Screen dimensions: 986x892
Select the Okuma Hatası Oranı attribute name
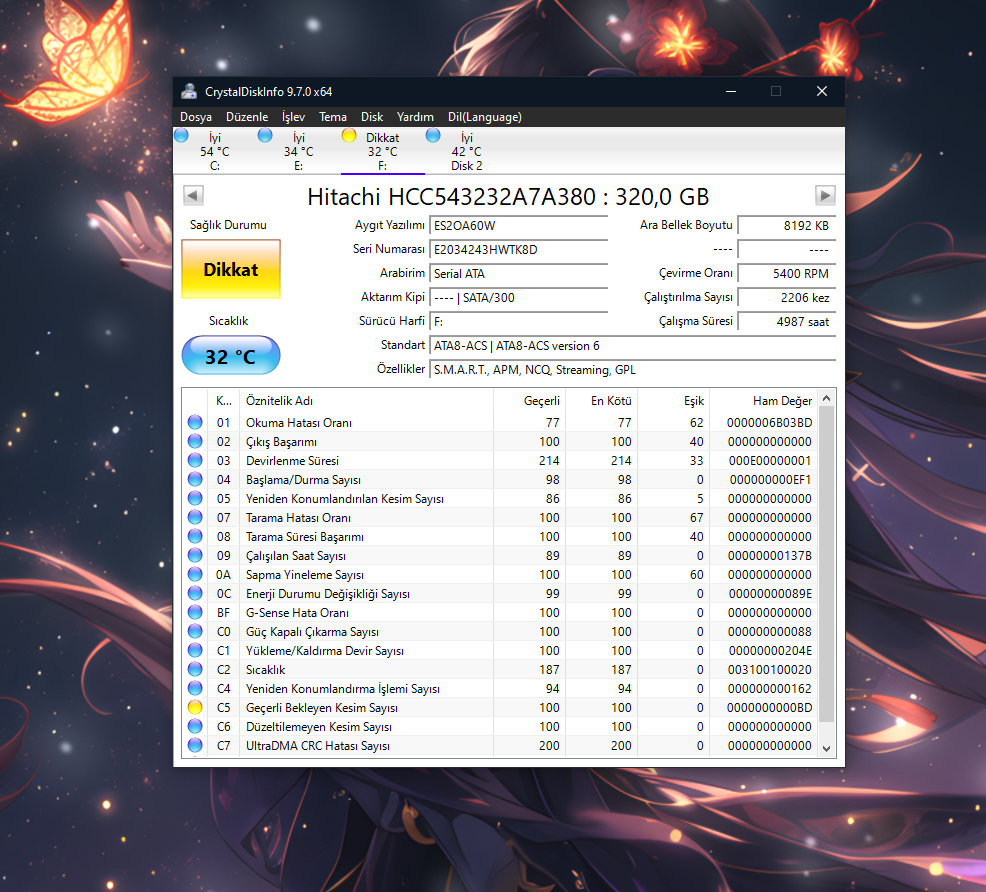point(299,422)
